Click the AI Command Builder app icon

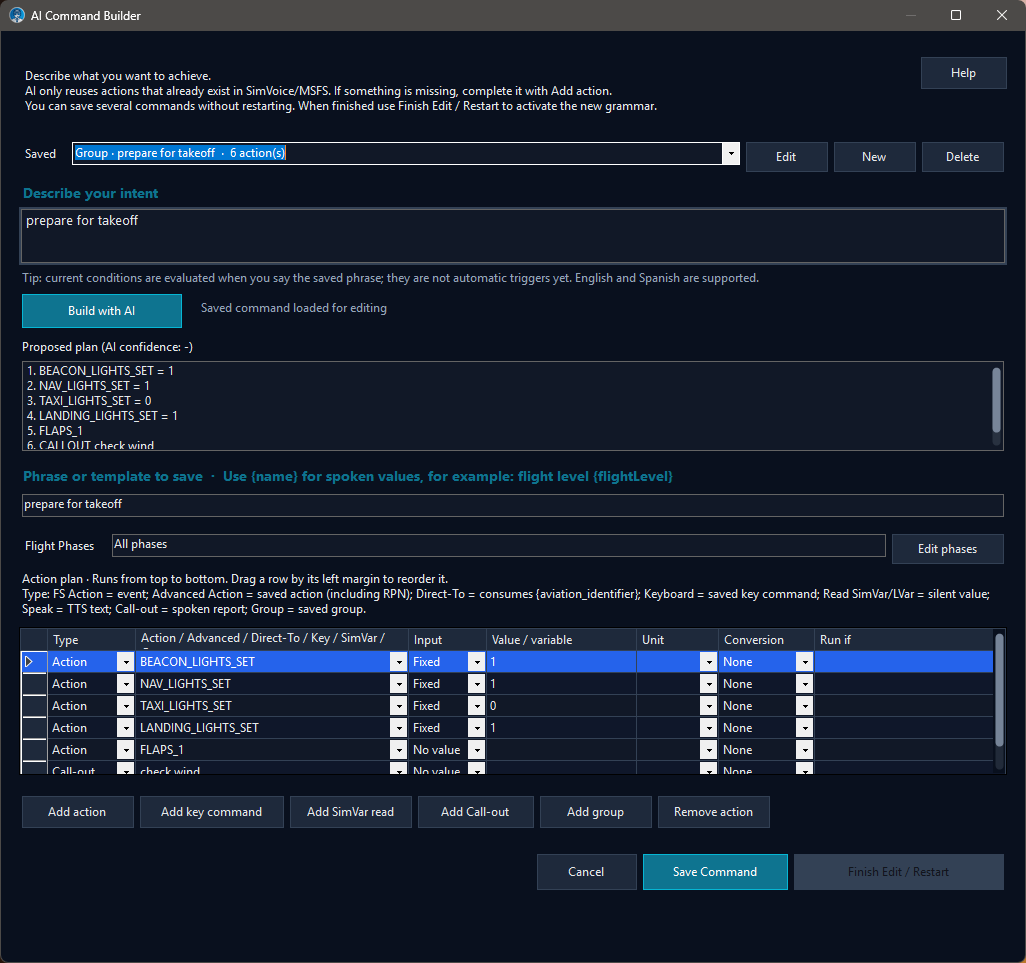[x=17, y=15]
